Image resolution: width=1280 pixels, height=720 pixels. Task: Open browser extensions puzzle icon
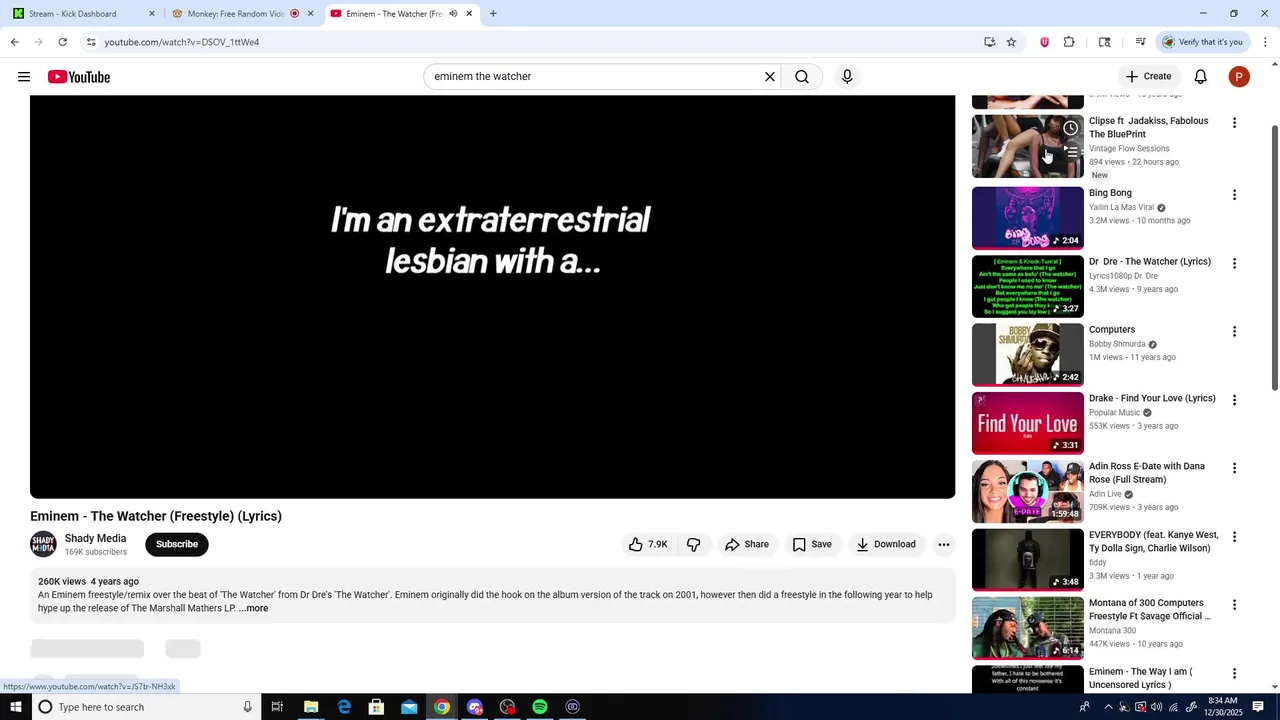coord(1069,42)
